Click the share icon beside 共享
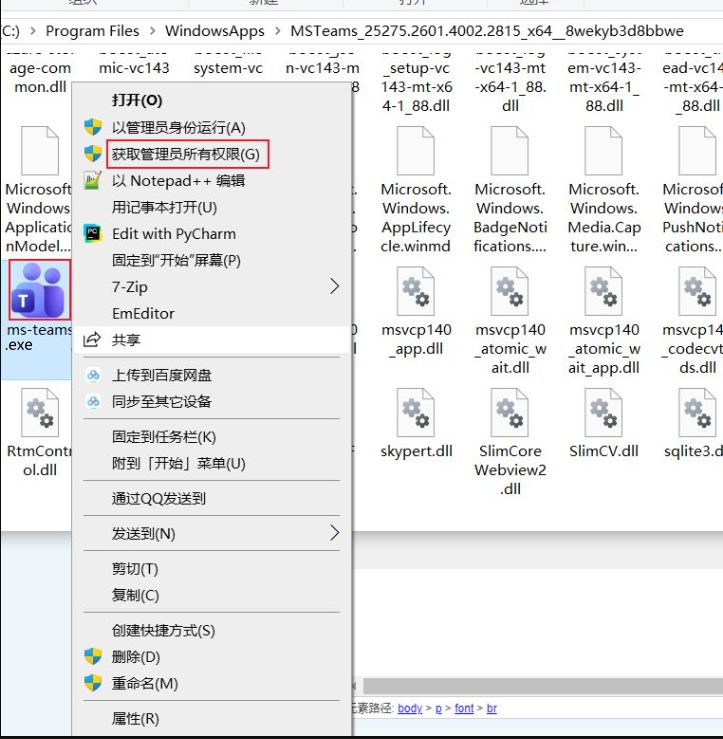 [x=93, y=340]
